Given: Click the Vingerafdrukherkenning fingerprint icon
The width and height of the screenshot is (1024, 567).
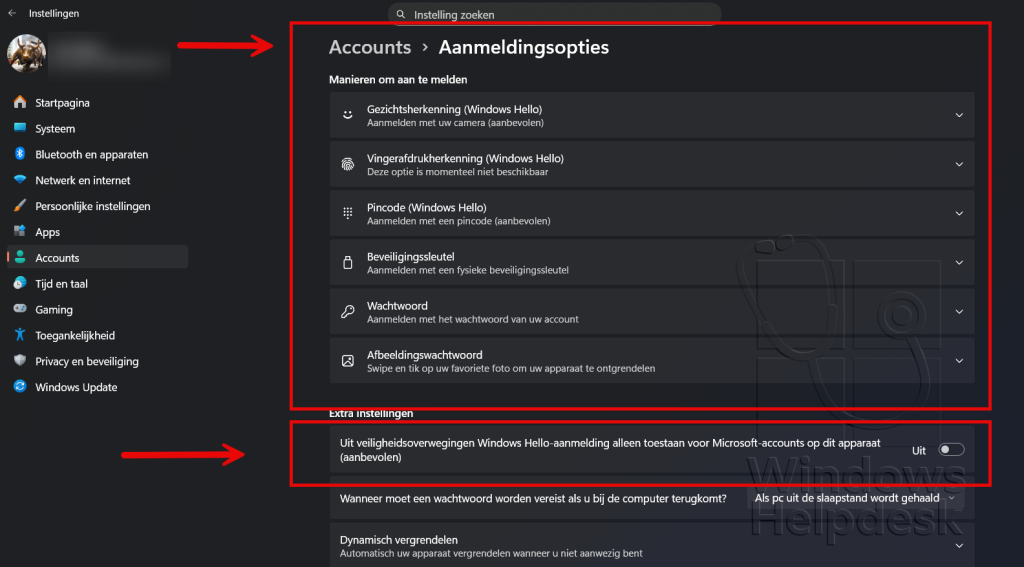Looking at the screenshot, I should 347,164.
